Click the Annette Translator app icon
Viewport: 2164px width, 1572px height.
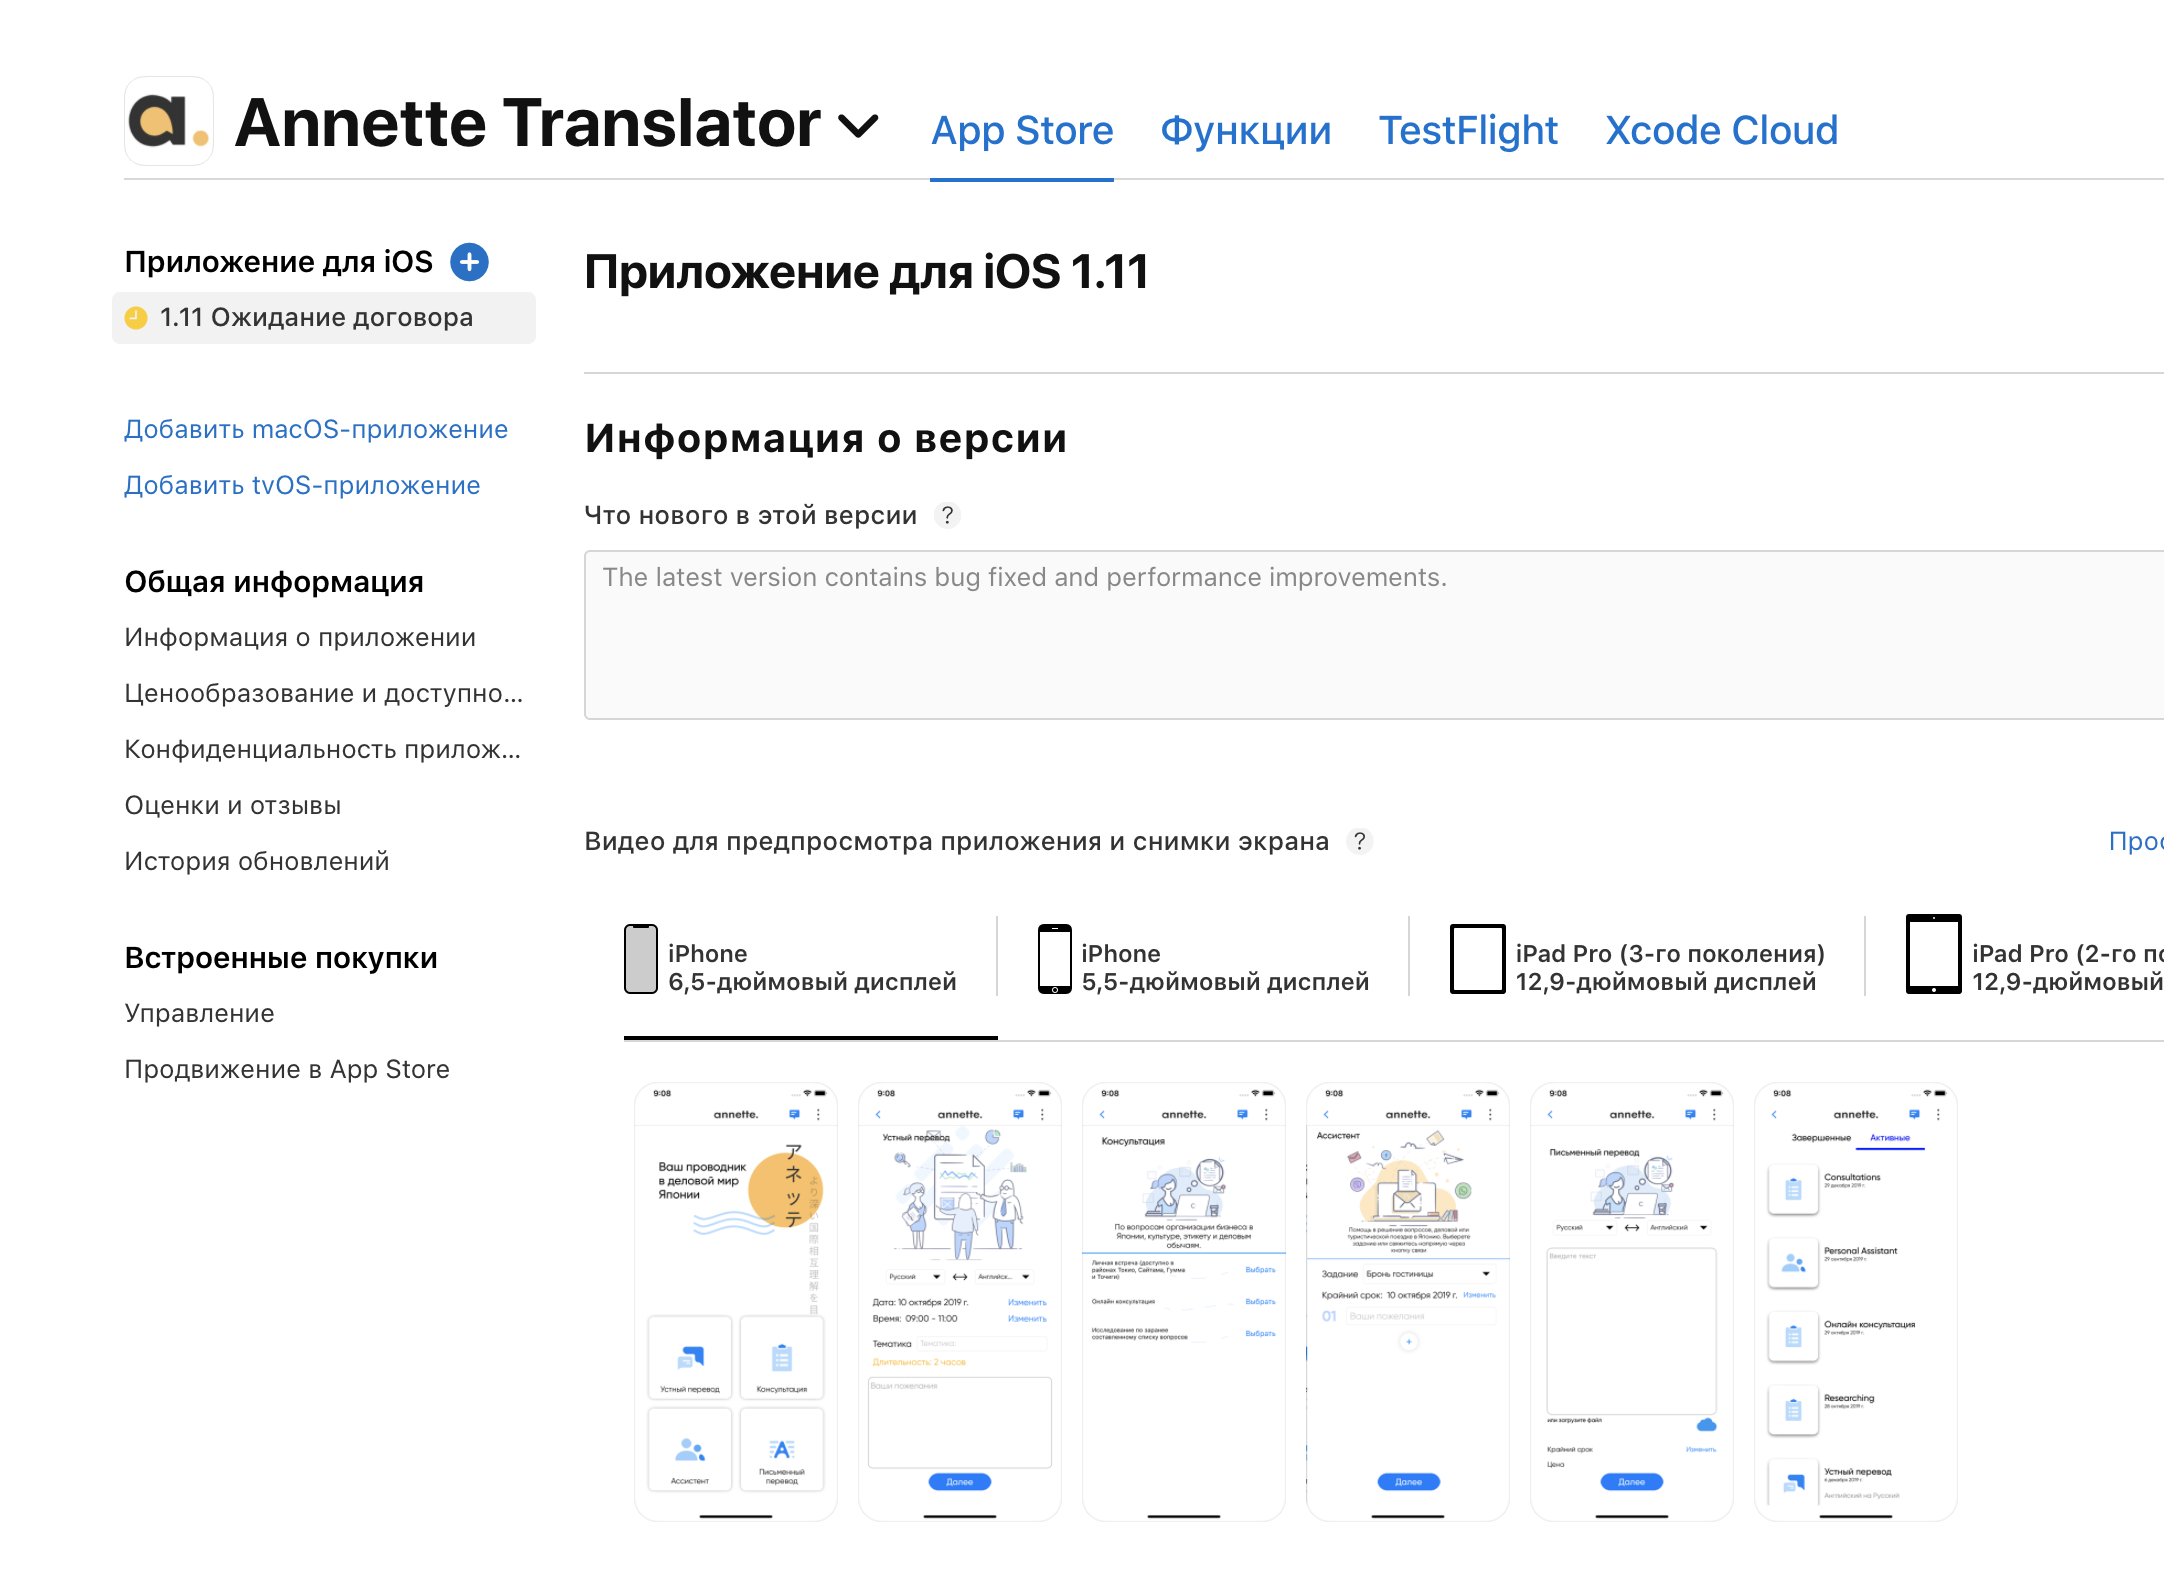click(x=168, y=122)
